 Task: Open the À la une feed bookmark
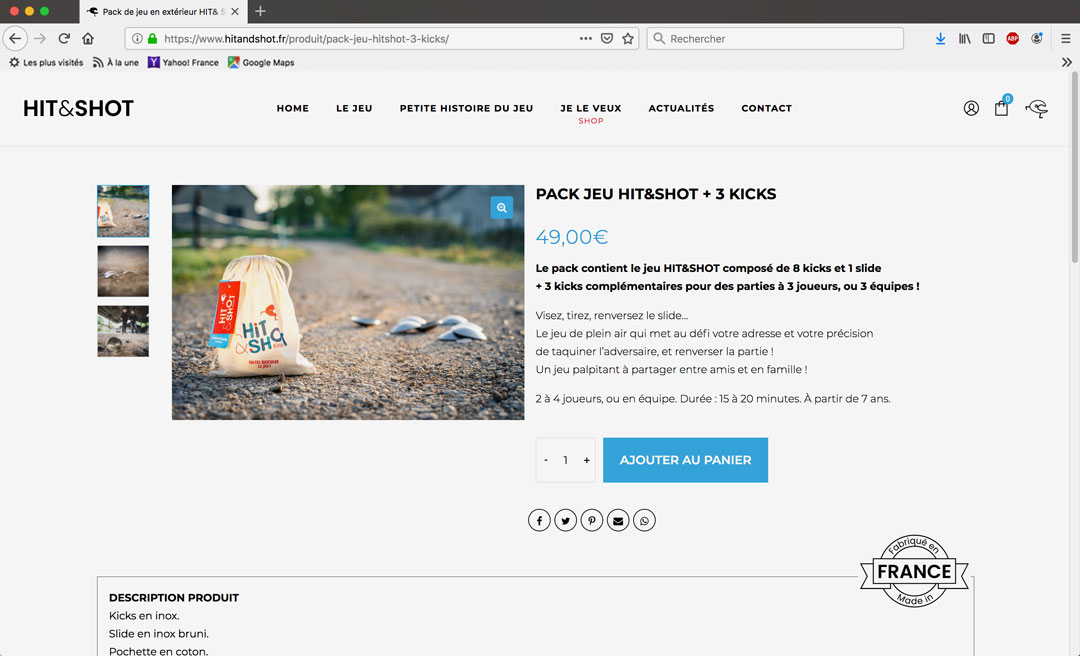(x=116, y=62)
